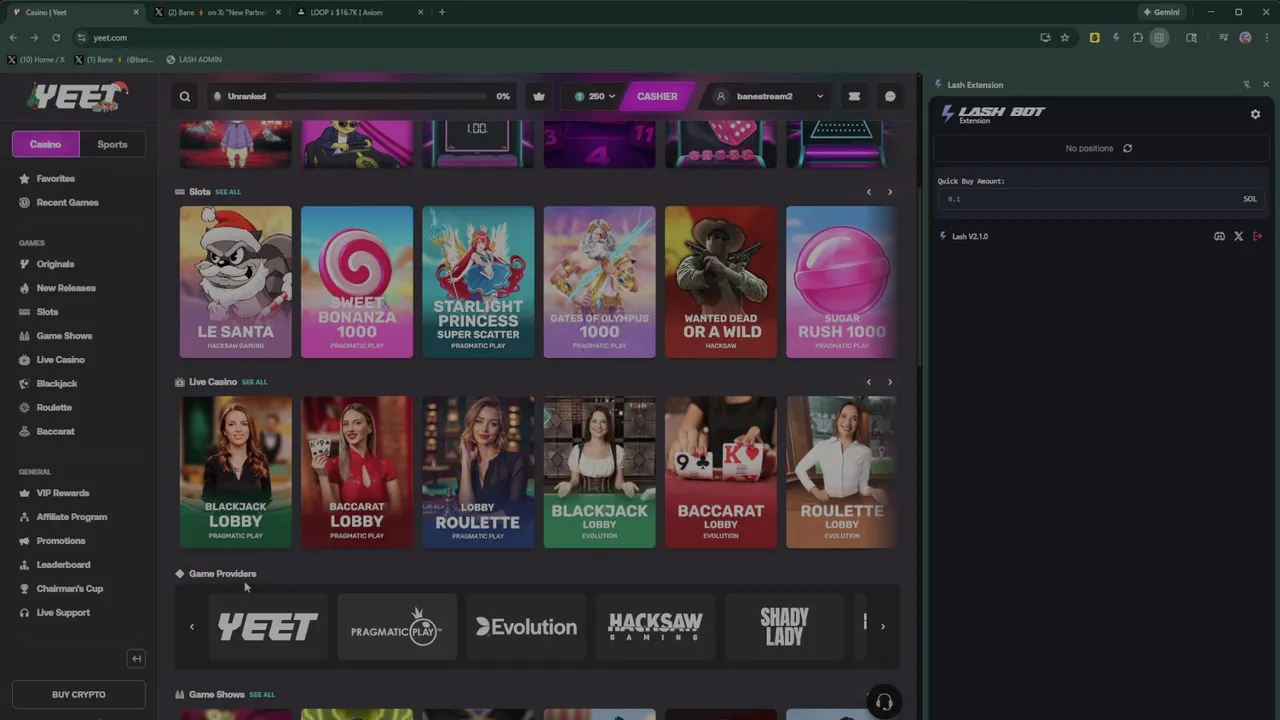Screen dimensions: 1280x720
Task: Expand the banestream2 account dropdown
Action: click(769, 96)
